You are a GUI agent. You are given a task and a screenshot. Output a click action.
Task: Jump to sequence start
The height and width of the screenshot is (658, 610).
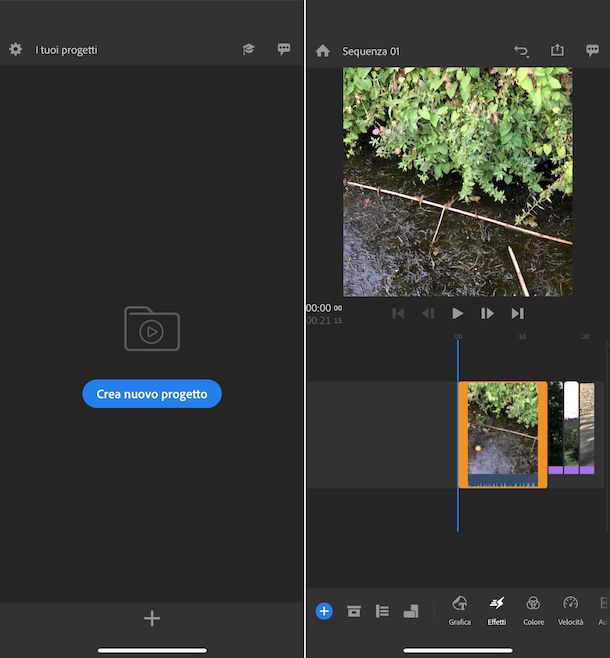(398, 313)
